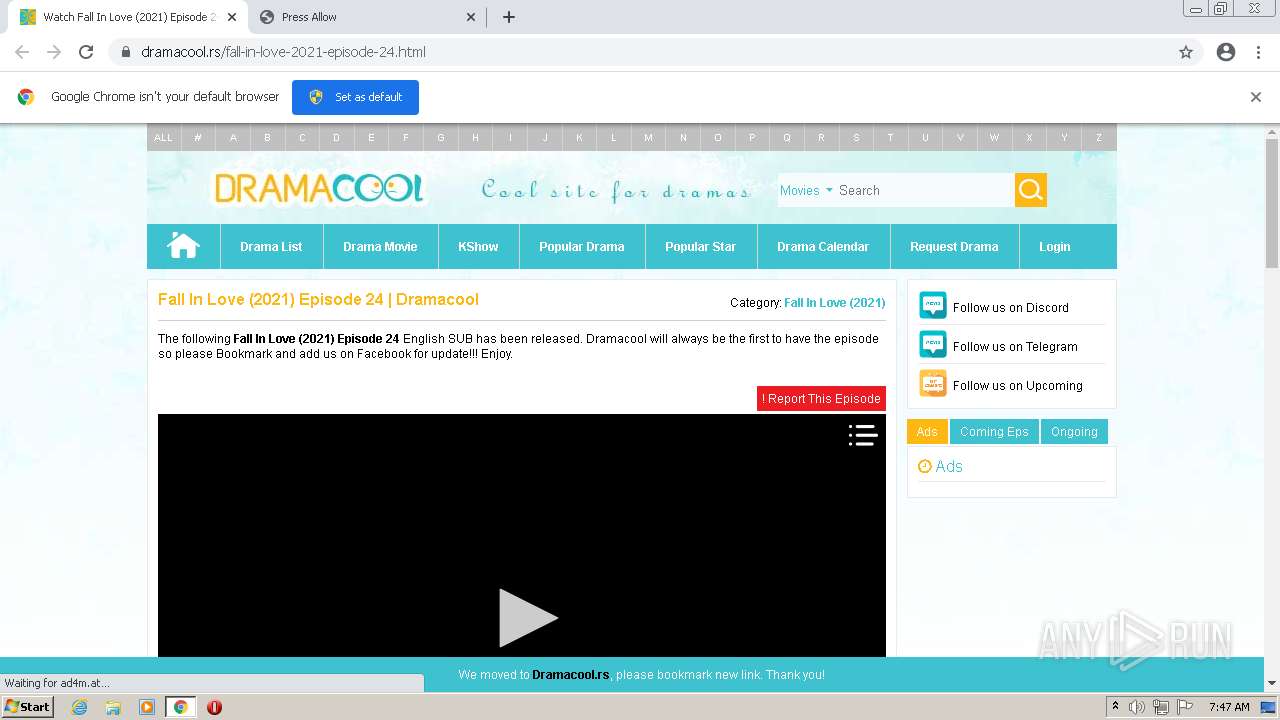Click into the Search input field
Screen dimensions: 1280x720
pos(924,190)
